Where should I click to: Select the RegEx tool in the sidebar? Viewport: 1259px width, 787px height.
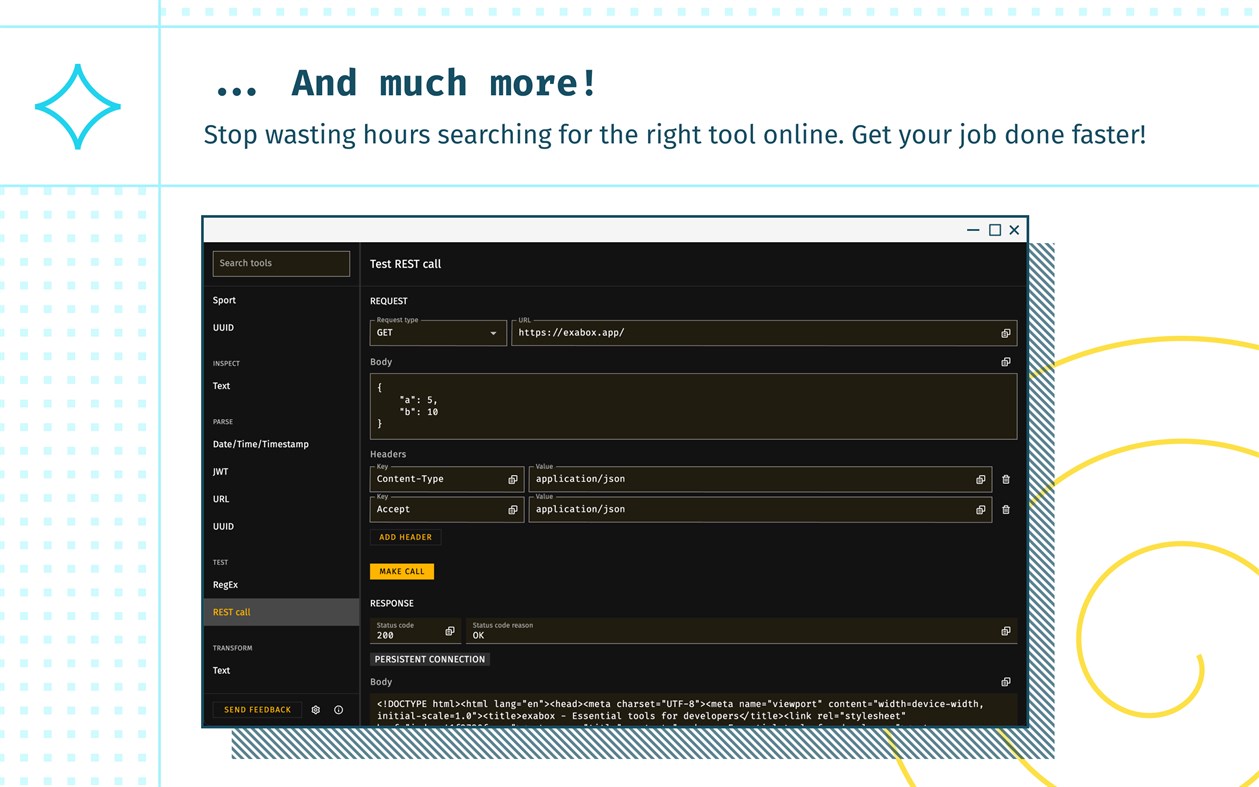click(x=224, y=584)
